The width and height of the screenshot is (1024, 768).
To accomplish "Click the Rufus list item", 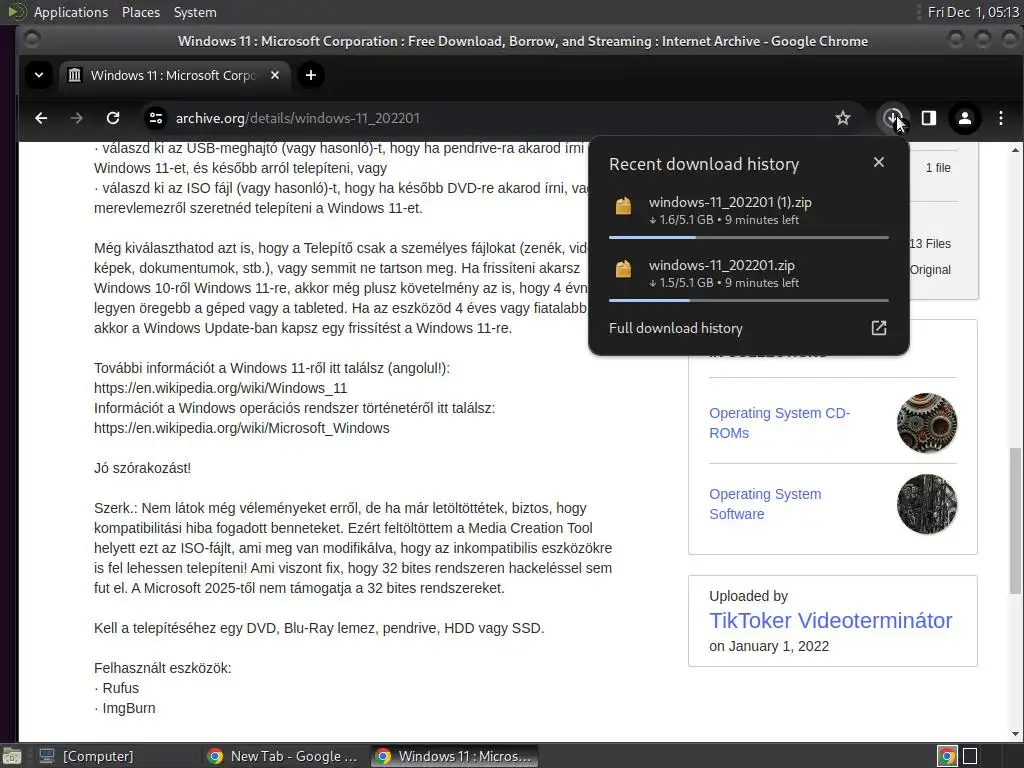I will tap(121, 688).
